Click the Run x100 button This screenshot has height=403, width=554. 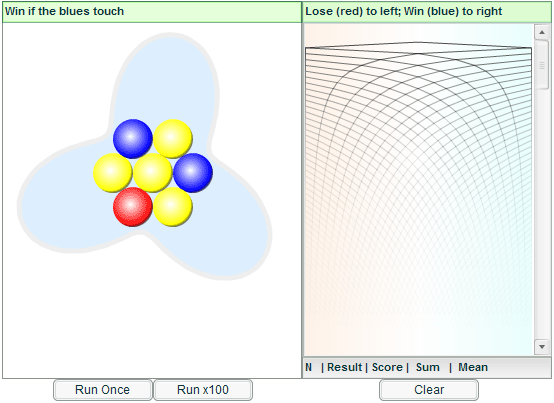tap(203, 390)
